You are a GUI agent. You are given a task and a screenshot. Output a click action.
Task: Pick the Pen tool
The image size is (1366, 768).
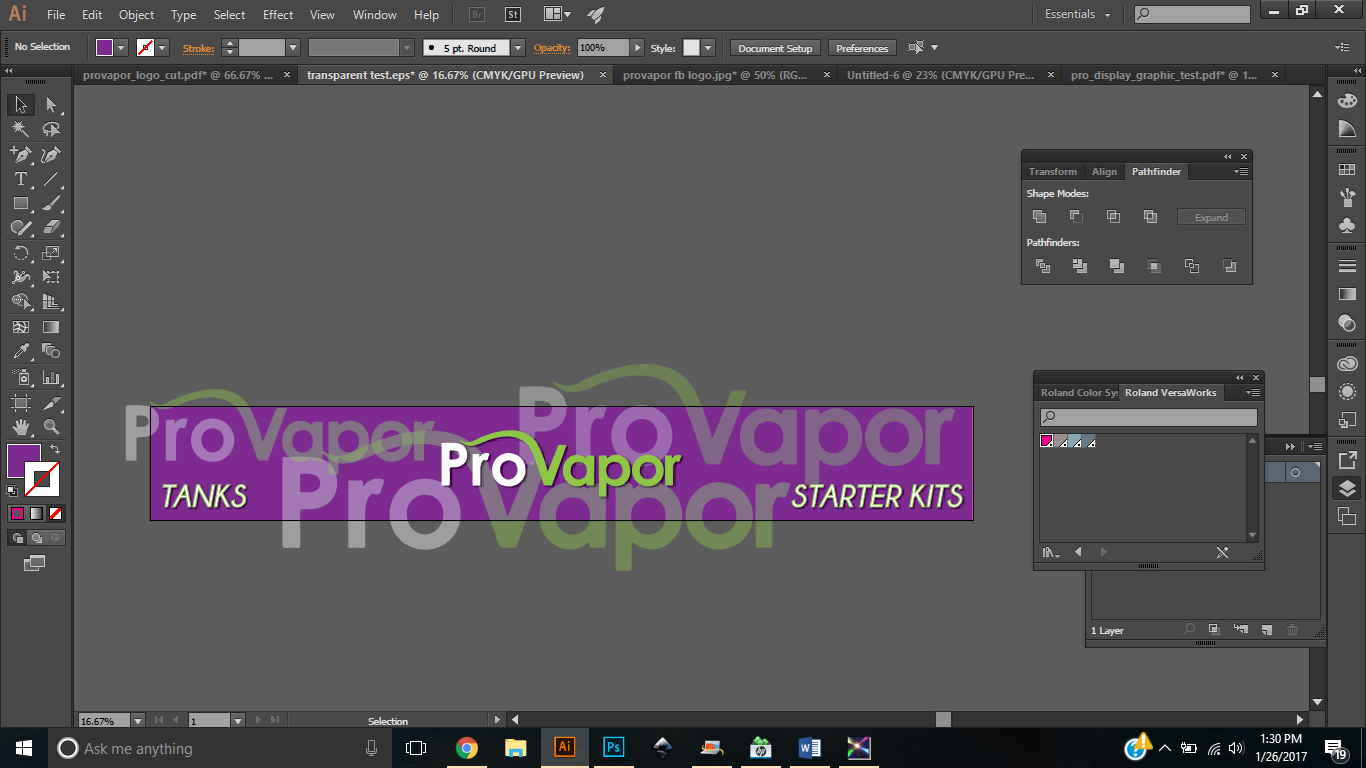[21, 154]
